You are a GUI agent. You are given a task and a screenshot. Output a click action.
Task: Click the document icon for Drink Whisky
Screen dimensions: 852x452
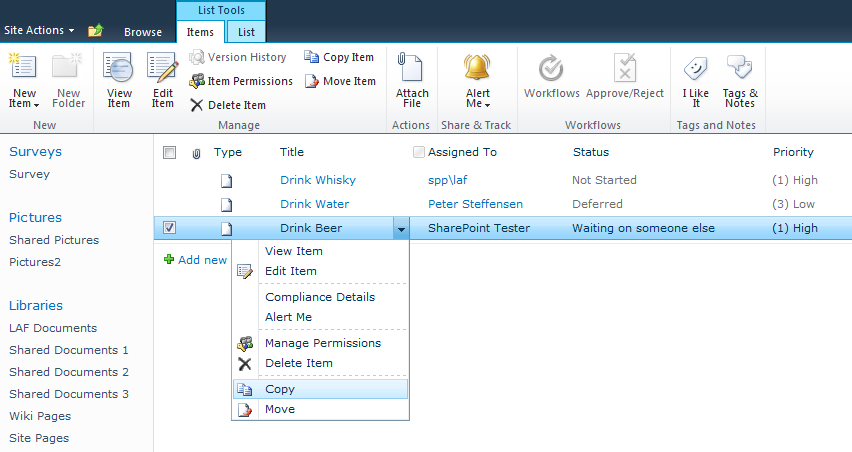227,180
